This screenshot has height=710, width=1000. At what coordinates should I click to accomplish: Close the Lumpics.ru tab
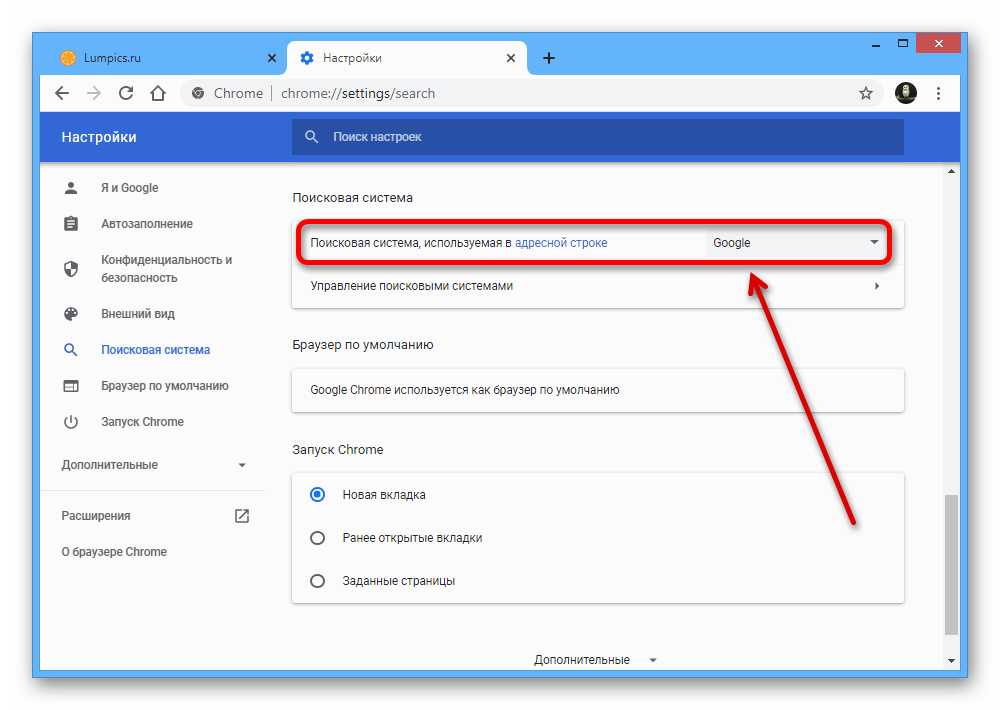point(272,58)
